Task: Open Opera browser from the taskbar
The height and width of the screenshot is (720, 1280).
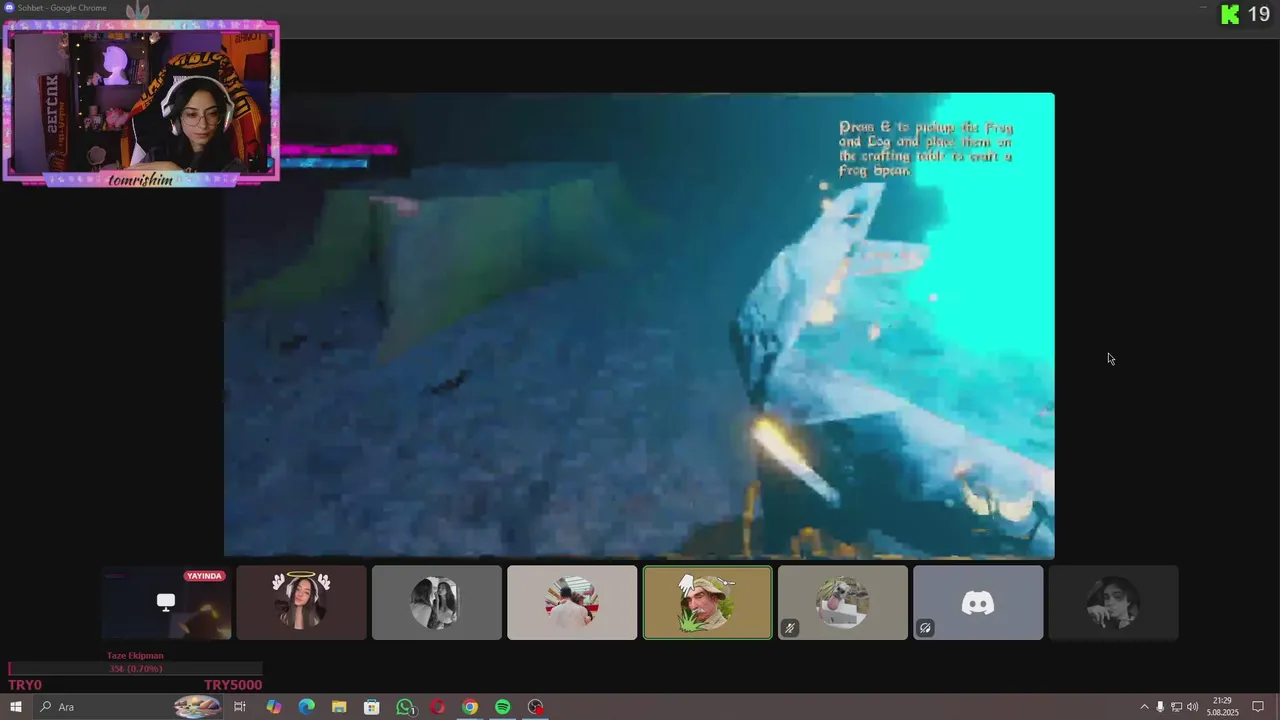Action: [437, 707]
